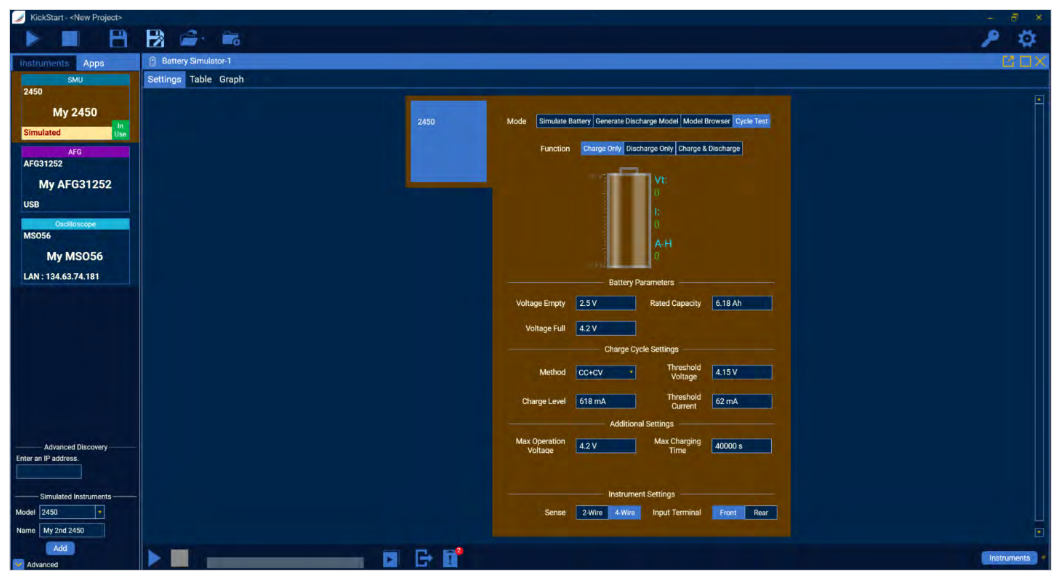Click the export arrow icon in bottom bar

pos(423,558)
